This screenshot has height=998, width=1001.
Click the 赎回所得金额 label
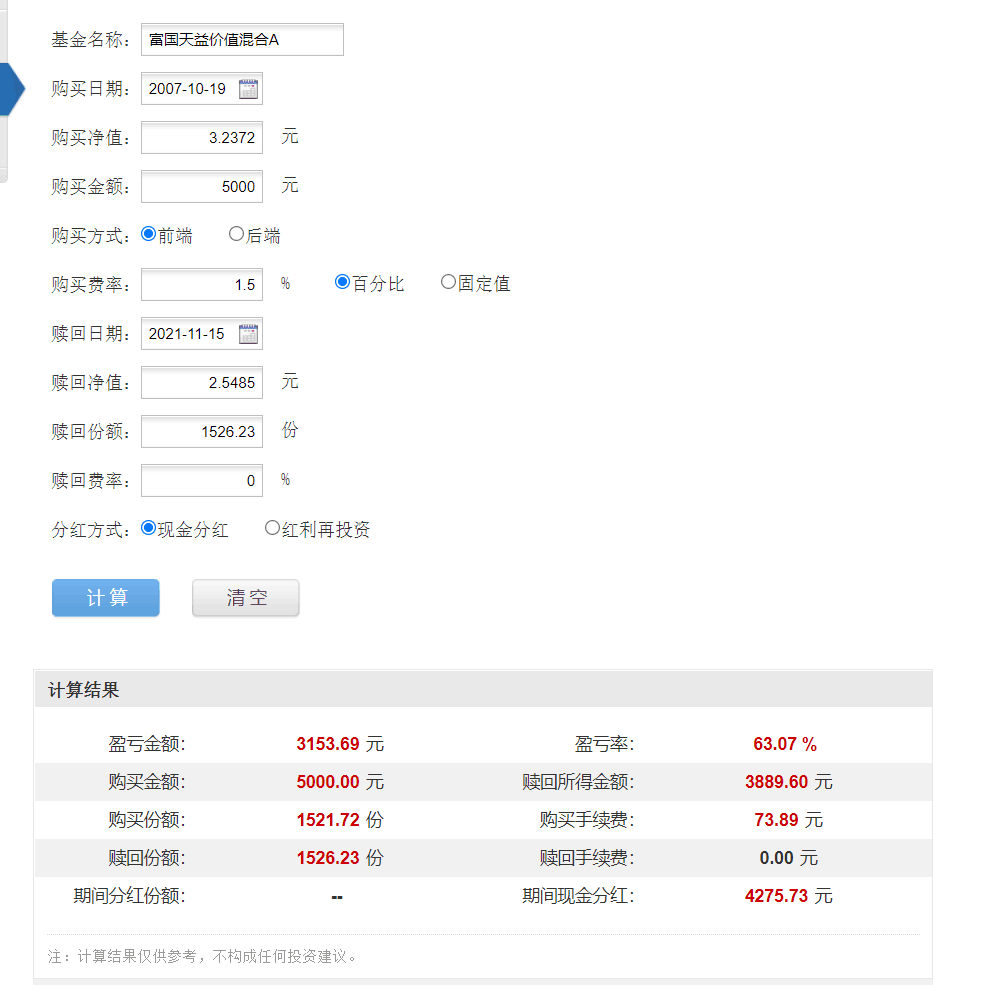tap(578, 782)
